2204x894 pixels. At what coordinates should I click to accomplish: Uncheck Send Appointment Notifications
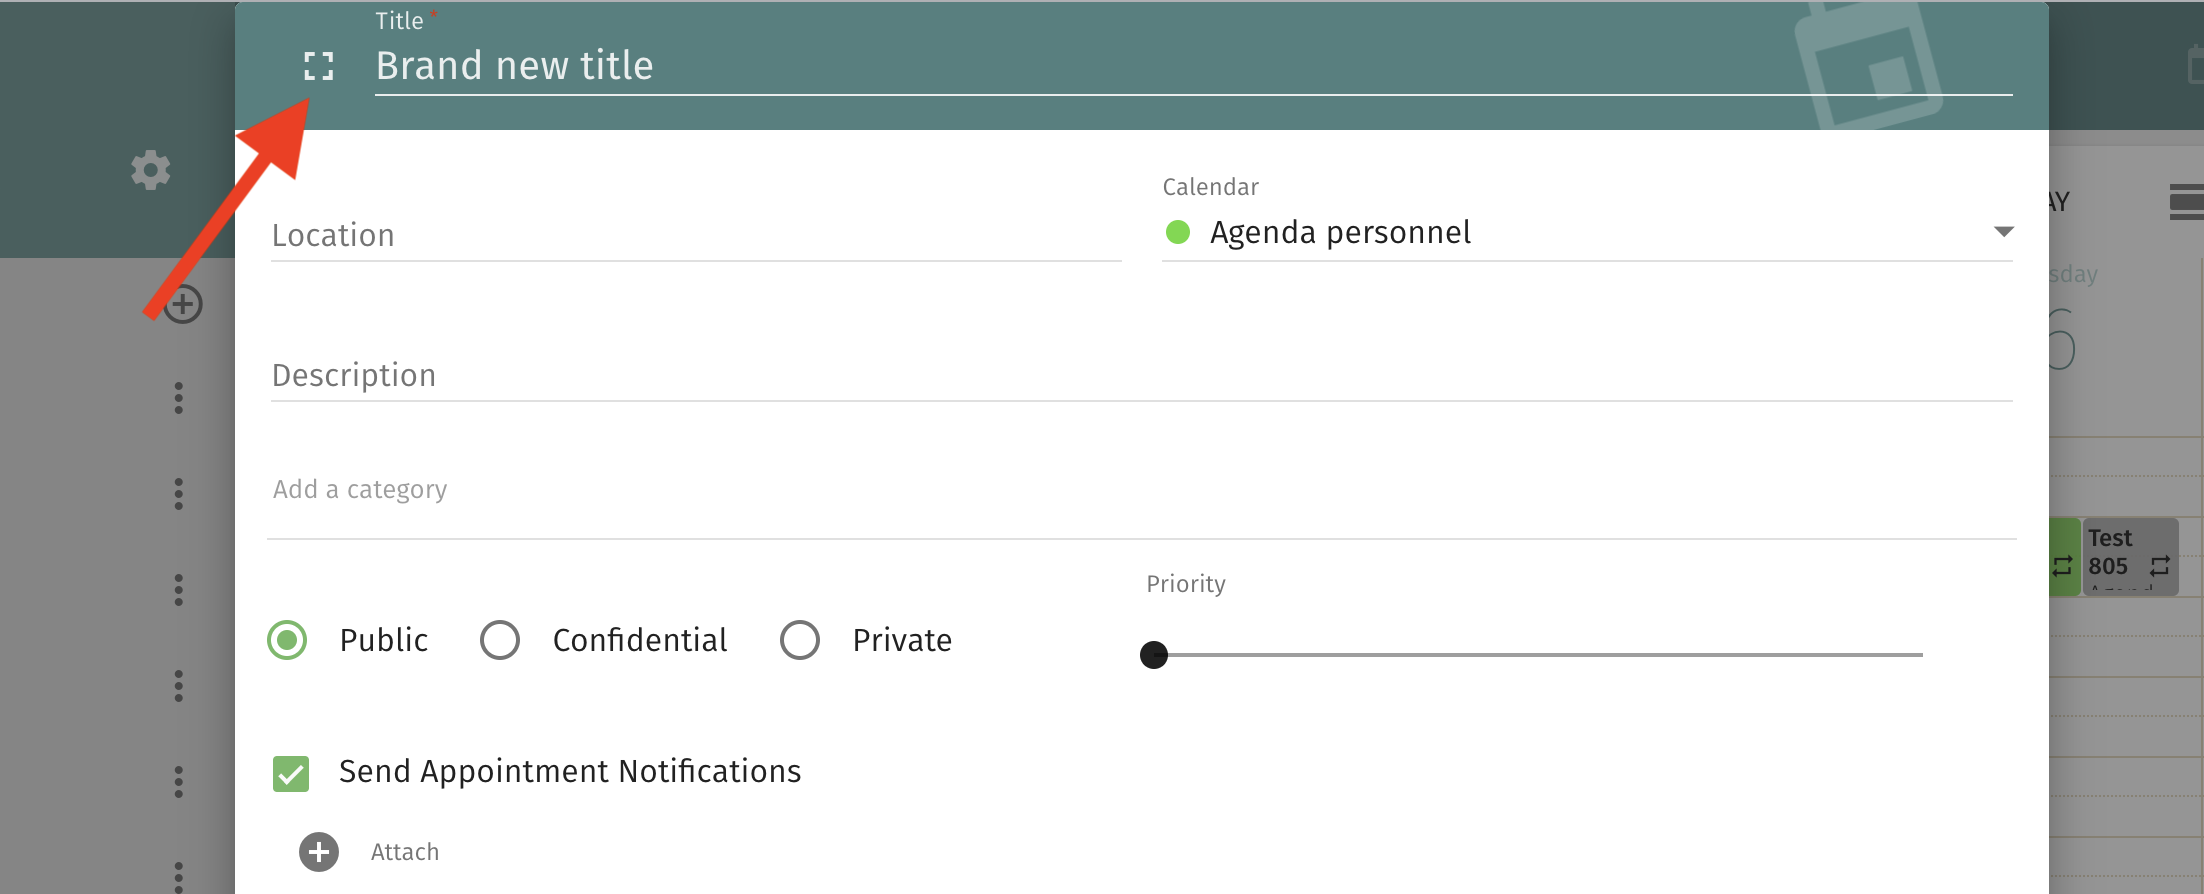(x=291, y=773)
